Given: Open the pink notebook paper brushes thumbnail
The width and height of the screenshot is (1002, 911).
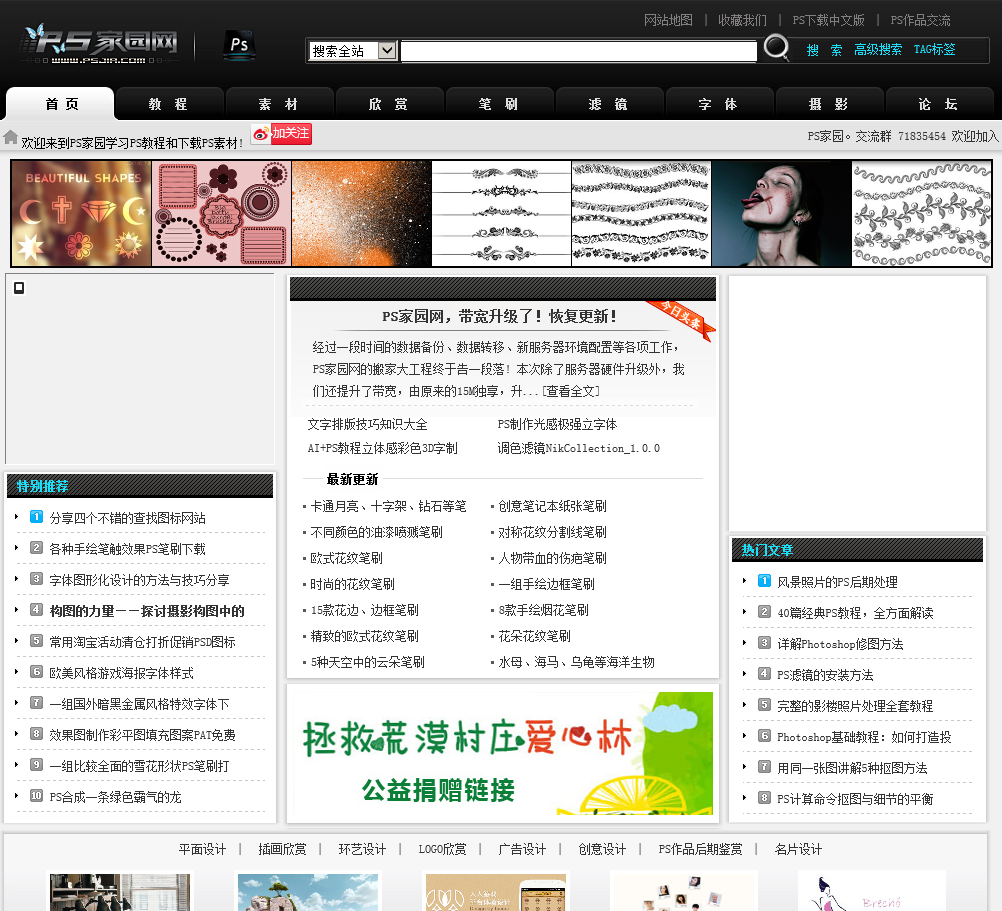Looking at the screenshot, I should 222,213.
